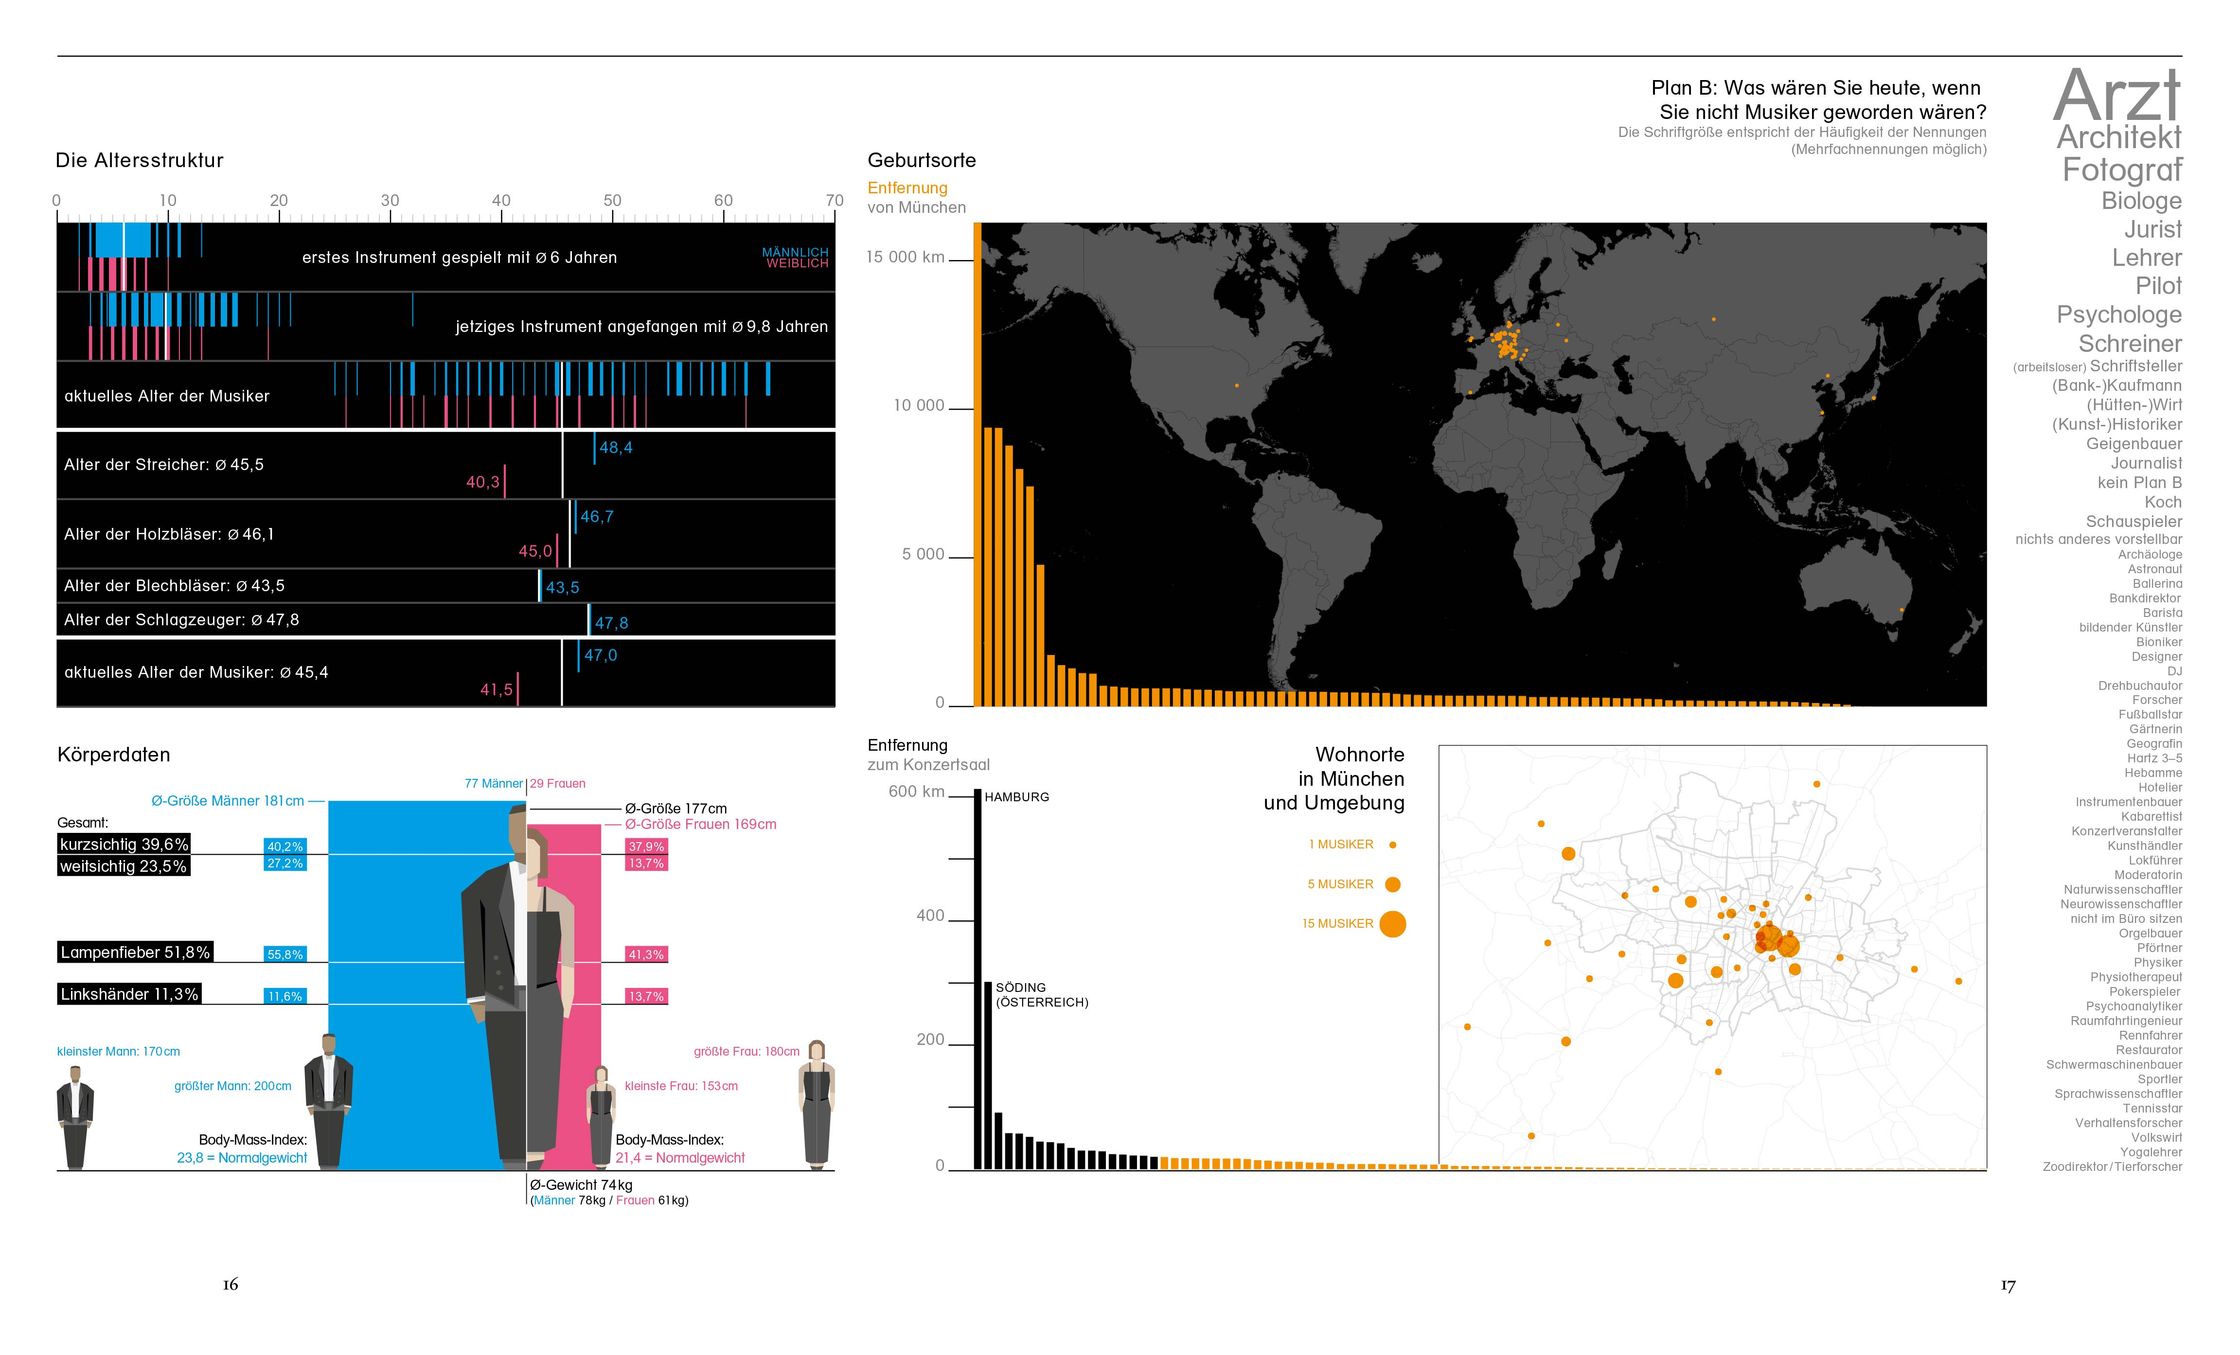This screenshot has height=1355, width=2240.
Task: Click the 'Arzt' word in the word cloud
Action: click(x=2116, y=95)
